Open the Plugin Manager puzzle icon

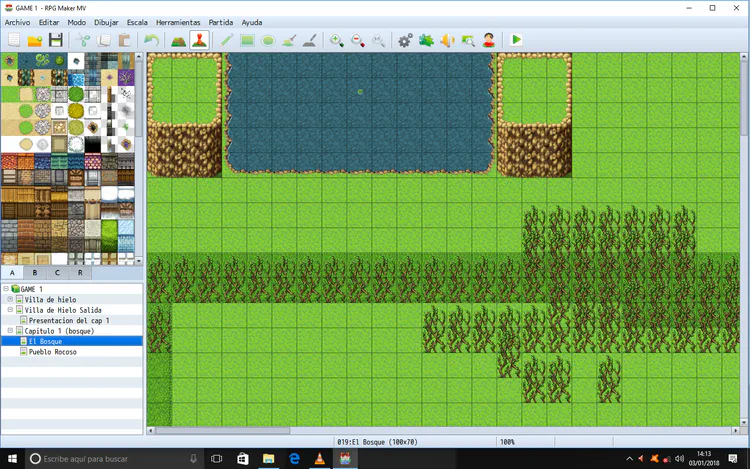(x=426, y=40)
